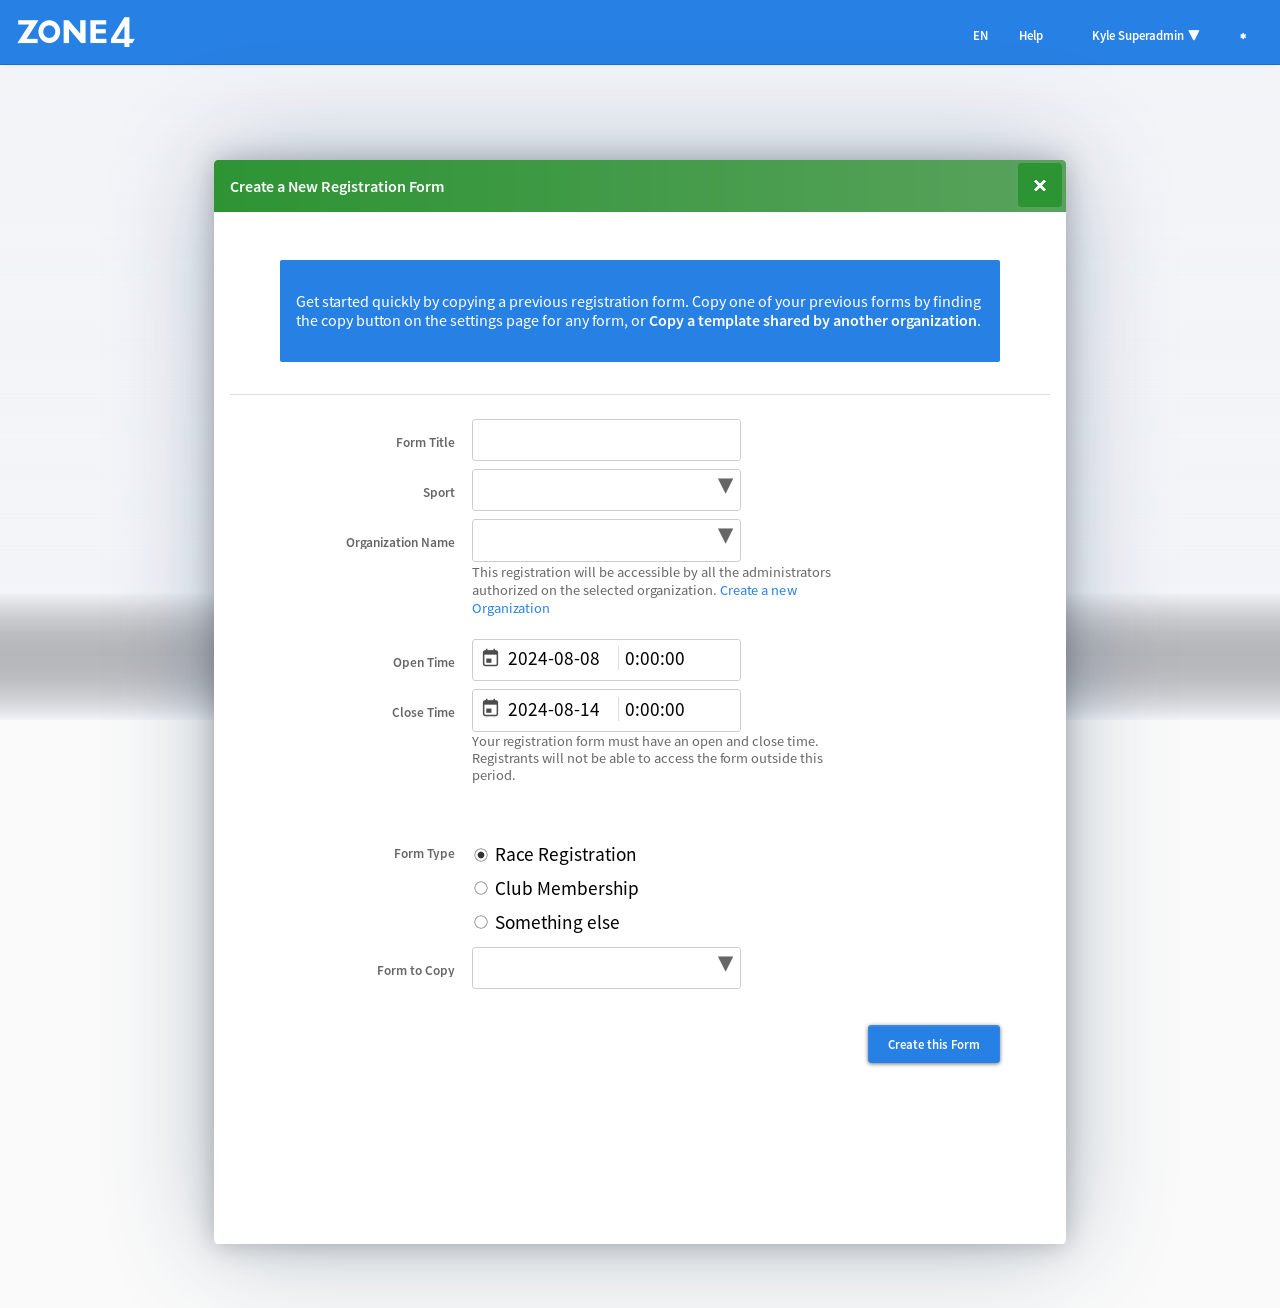Open the Kyle Superadmin user menu
The image size is (1280, 1308).
[x=1145, y=36]
